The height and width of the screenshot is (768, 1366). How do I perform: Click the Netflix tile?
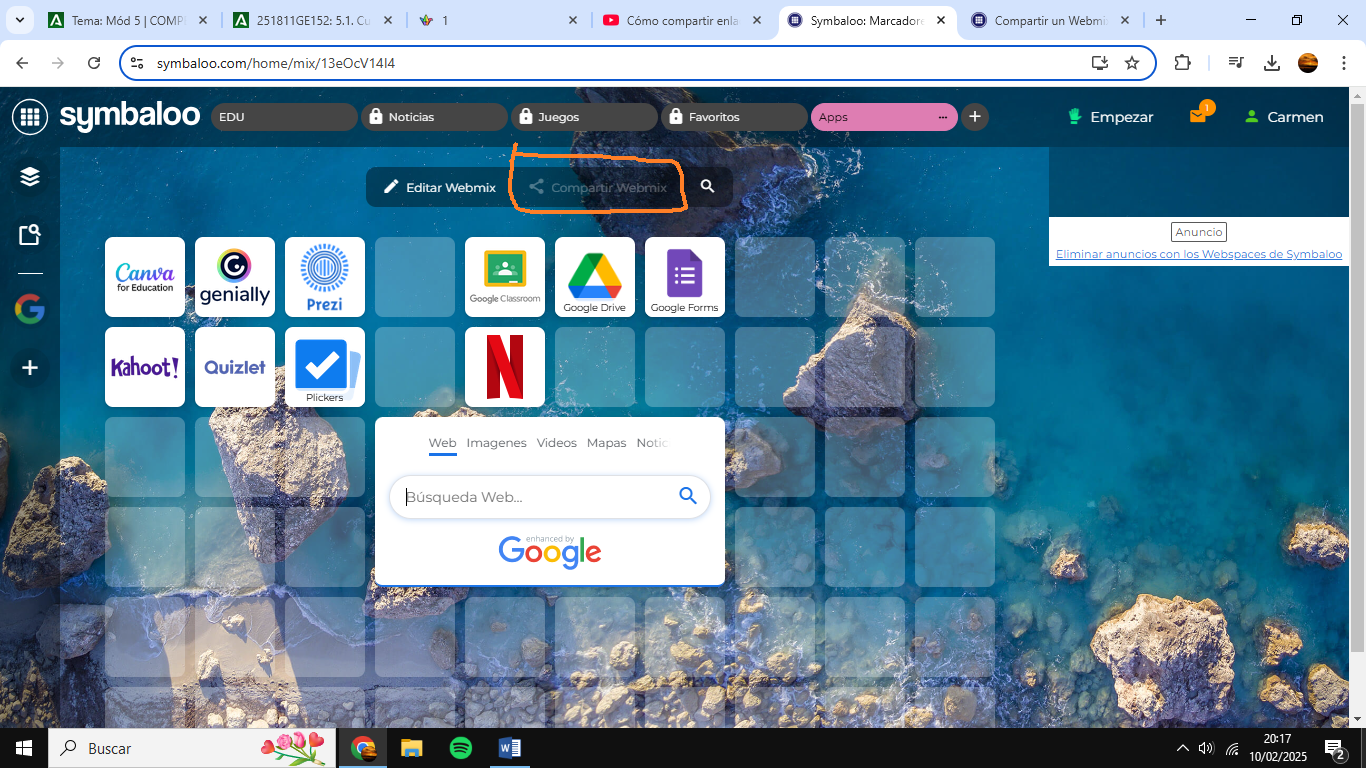505,367
